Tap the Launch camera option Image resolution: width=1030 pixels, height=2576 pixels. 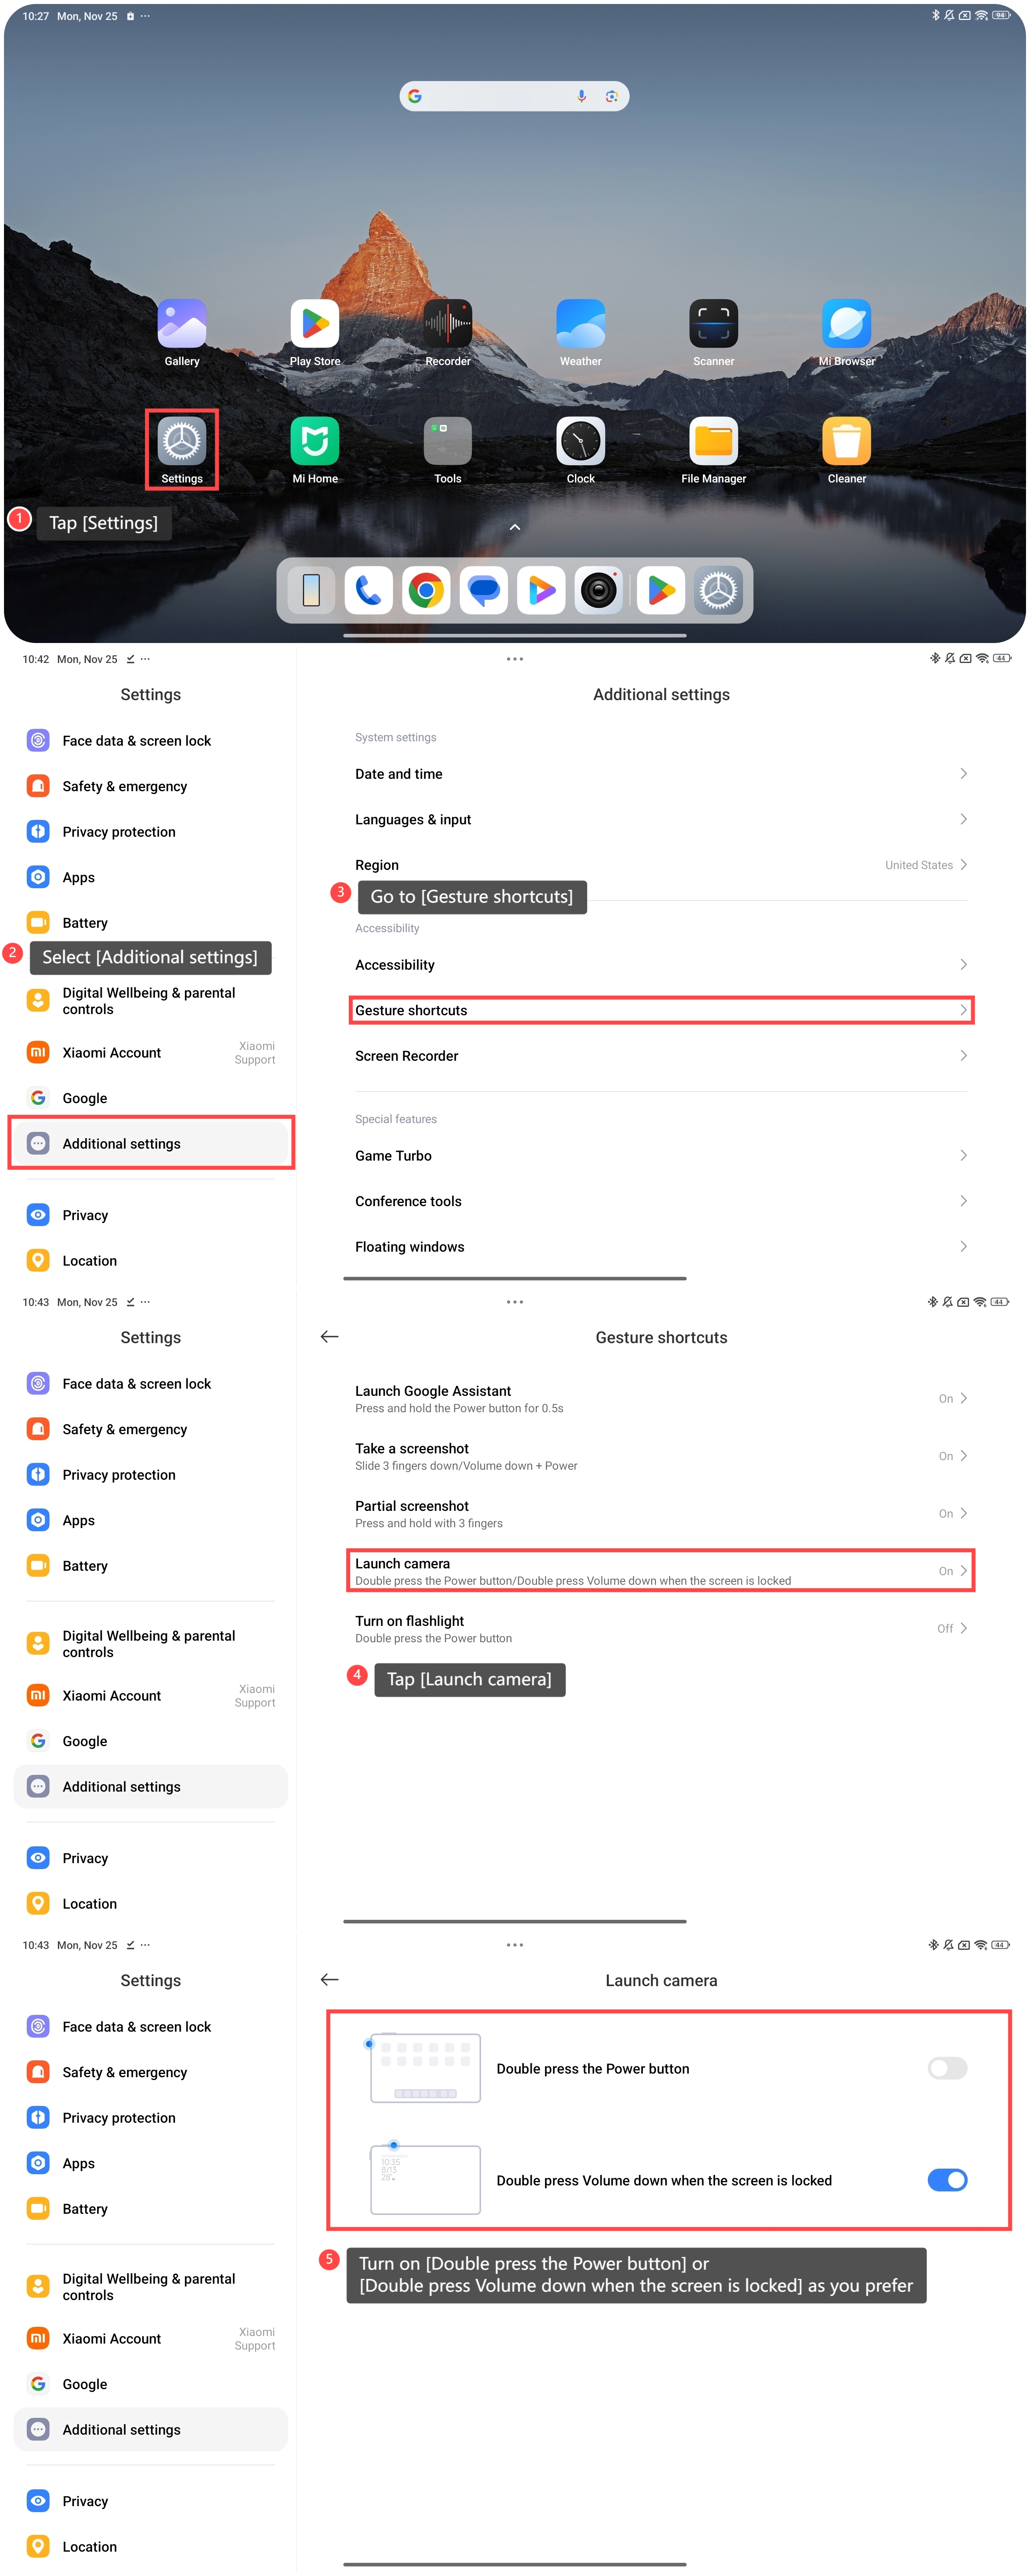pos(661,1571)
